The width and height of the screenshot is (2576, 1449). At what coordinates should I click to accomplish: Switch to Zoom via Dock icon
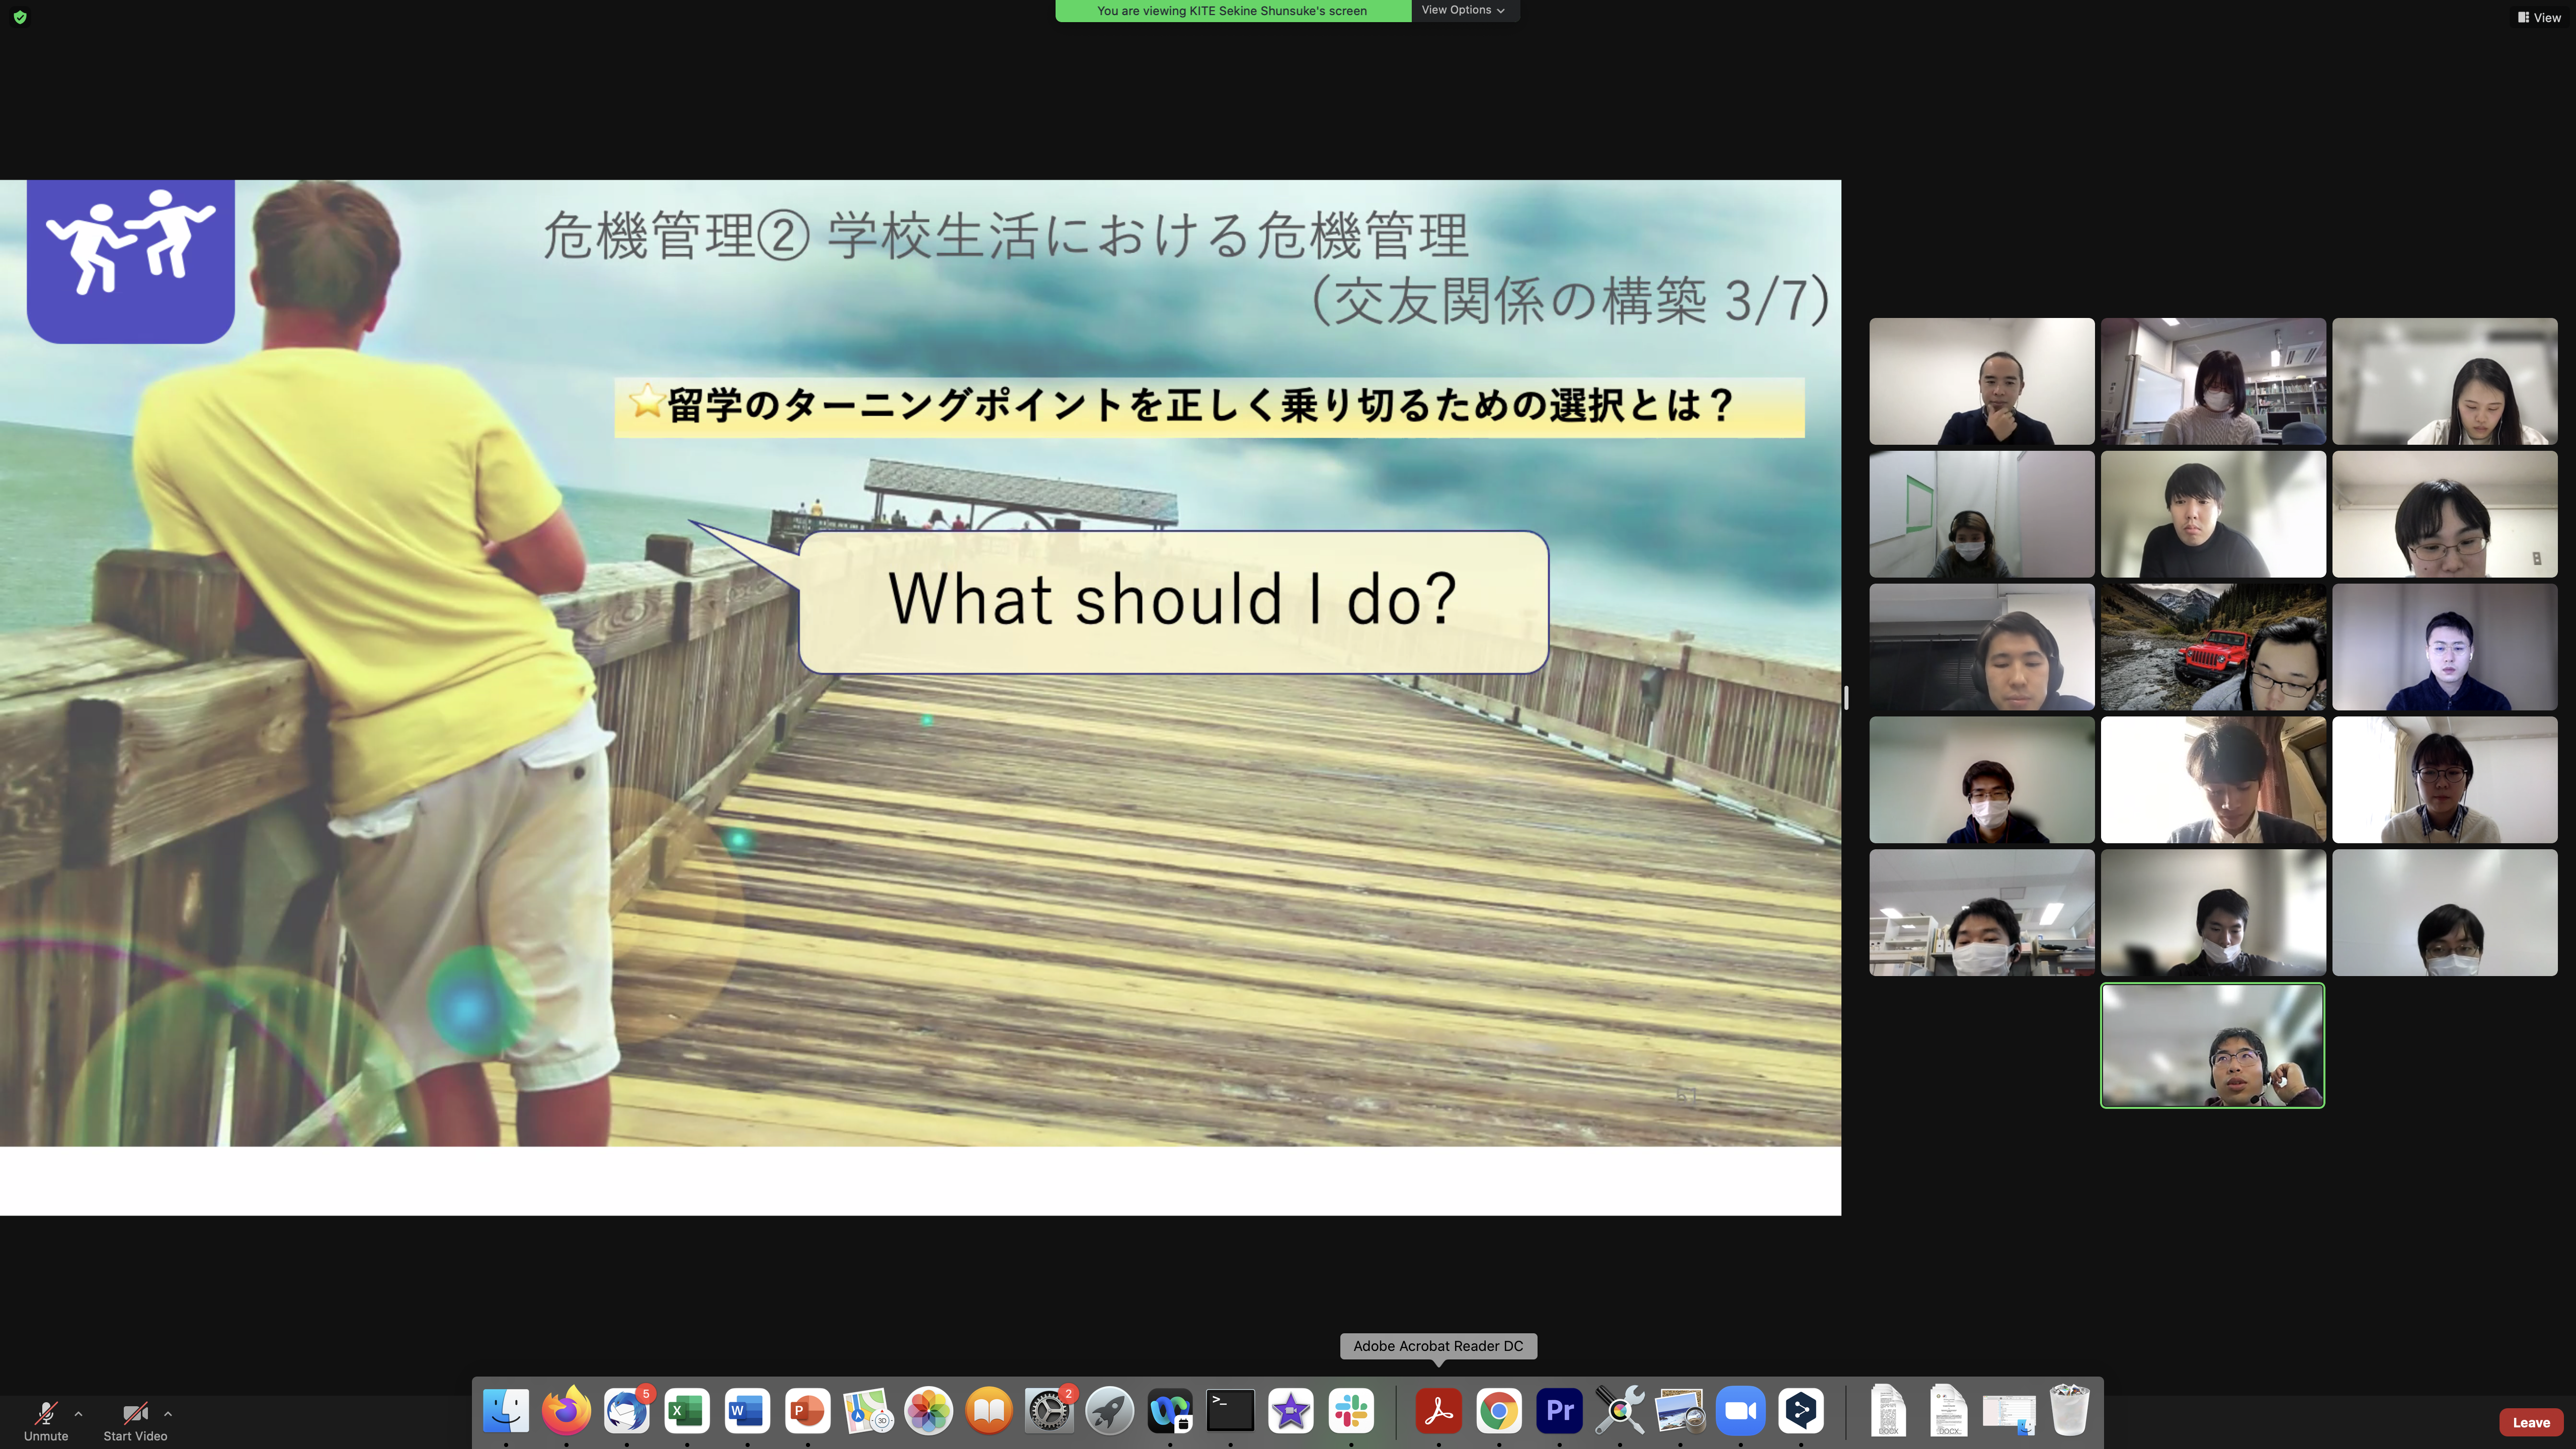tap(1741, 1411)
